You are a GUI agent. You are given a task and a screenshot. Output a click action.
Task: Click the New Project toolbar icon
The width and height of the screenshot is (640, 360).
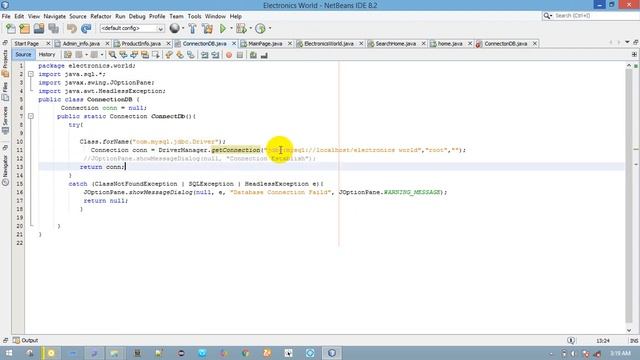[x=24, y=29]
